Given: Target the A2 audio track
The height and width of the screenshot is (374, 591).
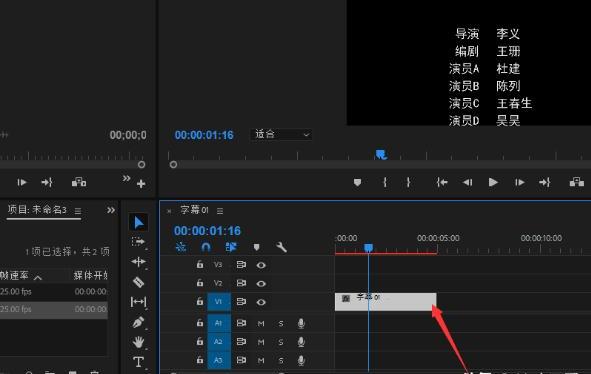Looking at the screenshot, I should coord(219,342).
